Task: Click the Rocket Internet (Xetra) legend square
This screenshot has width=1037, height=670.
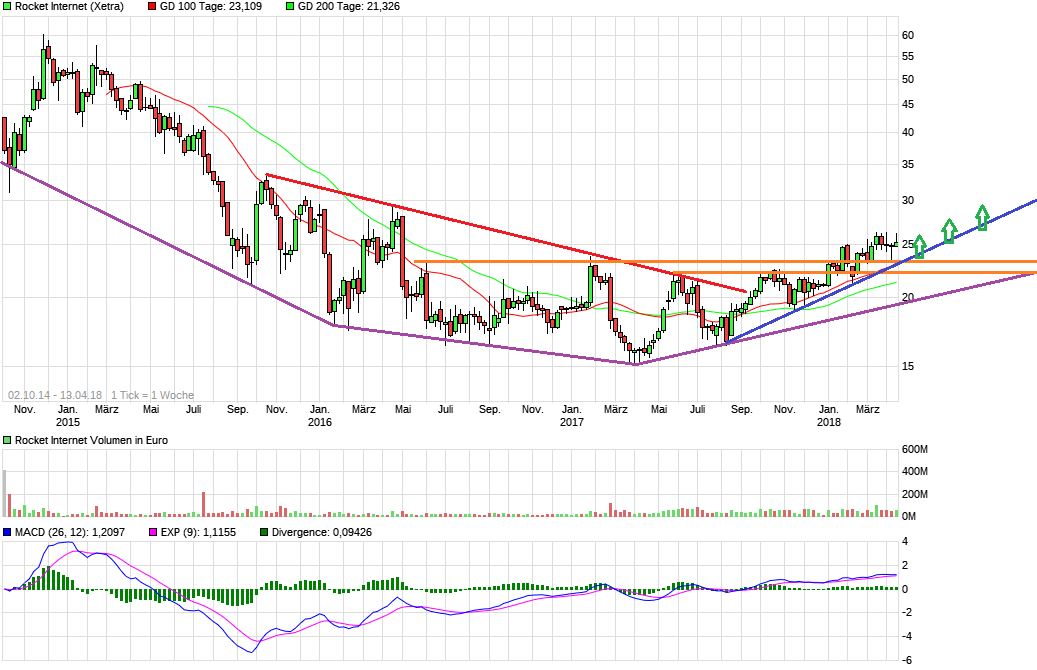Action: pos(7,7)
